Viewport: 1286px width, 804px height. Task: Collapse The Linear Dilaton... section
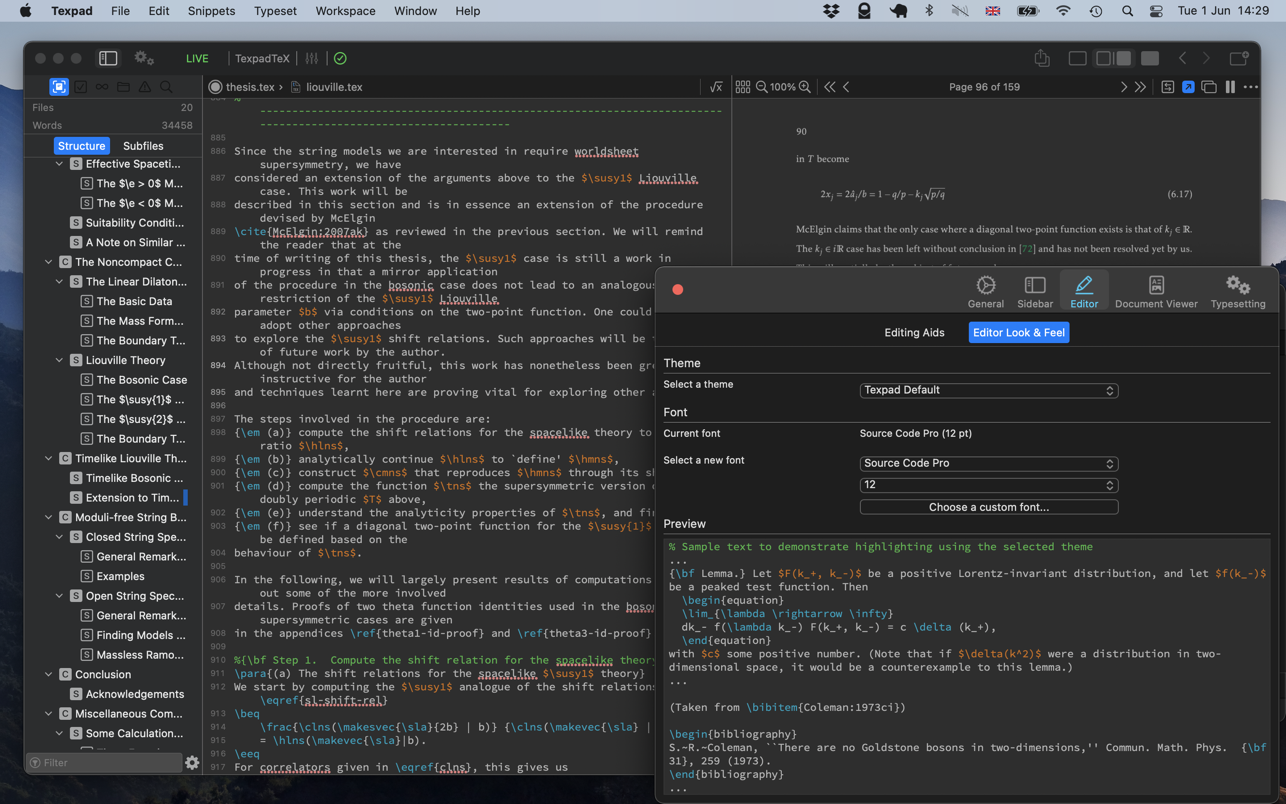click(59, 282)
